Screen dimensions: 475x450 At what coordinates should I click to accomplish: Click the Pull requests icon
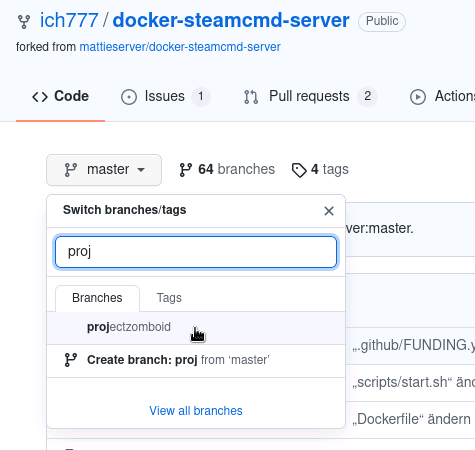click(x=251, y=97)
